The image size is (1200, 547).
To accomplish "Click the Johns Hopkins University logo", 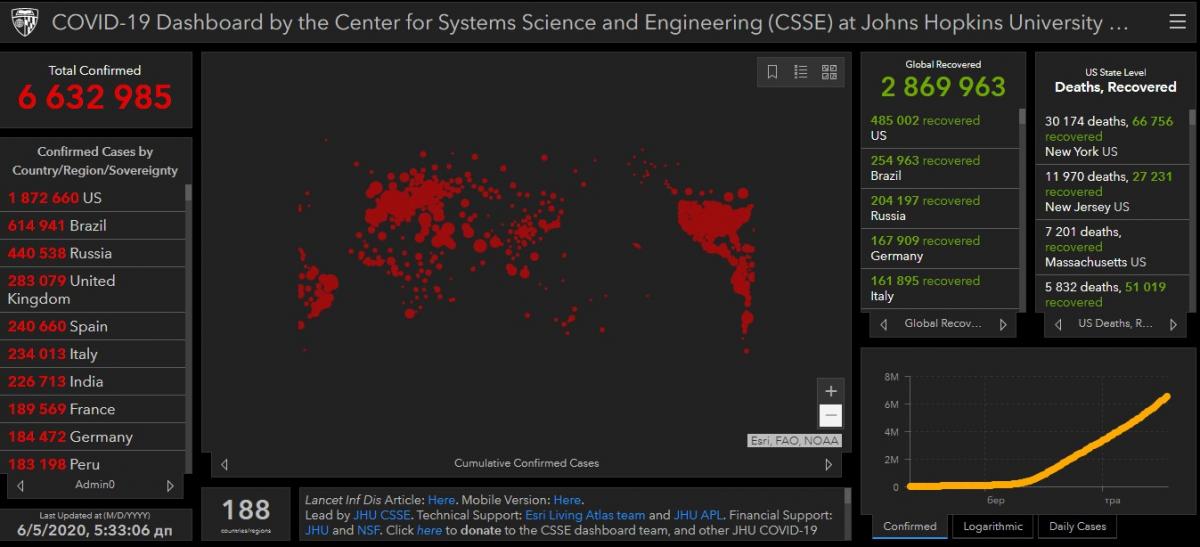I will click(x=23, y=22).
